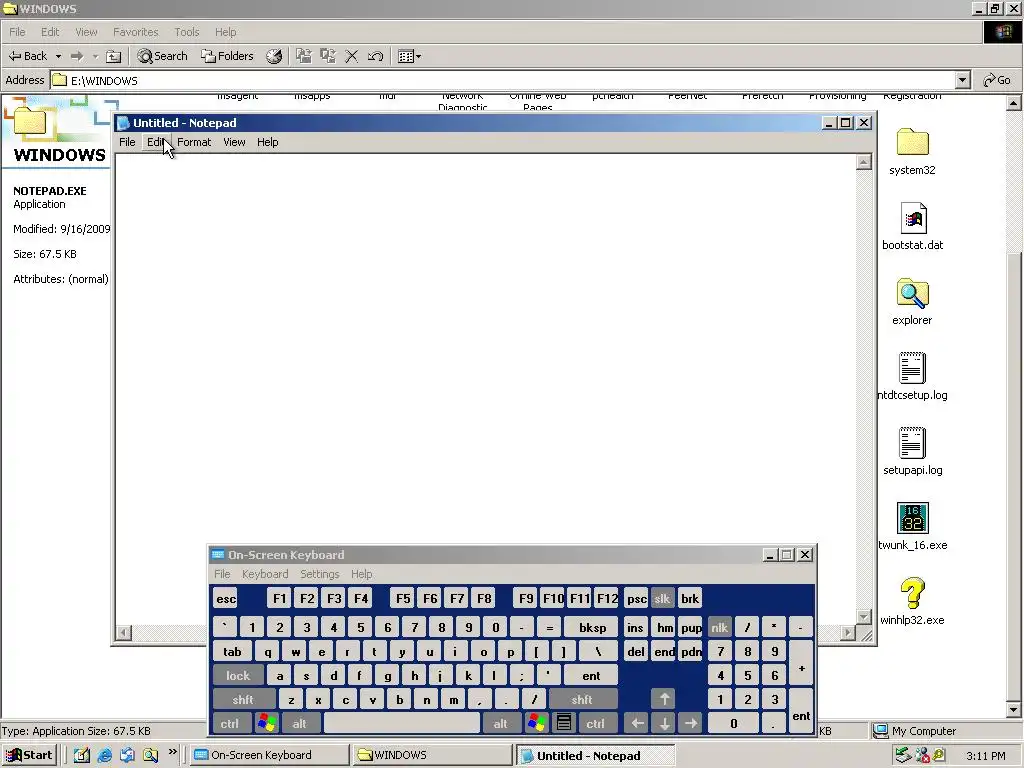Open Internet Explorer from Quick Launch
The image size is (1024, 768).
click(104, 755)
